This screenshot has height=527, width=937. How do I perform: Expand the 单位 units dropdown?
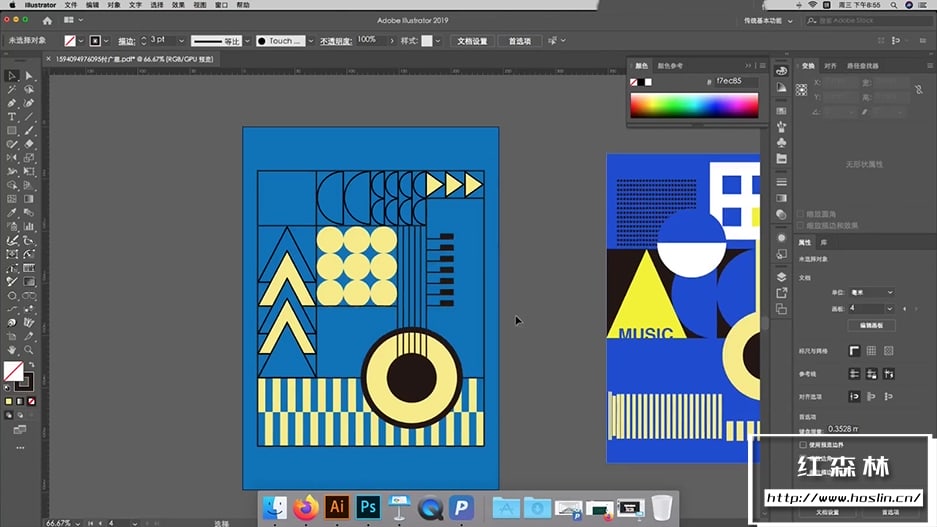click(870, 292)
